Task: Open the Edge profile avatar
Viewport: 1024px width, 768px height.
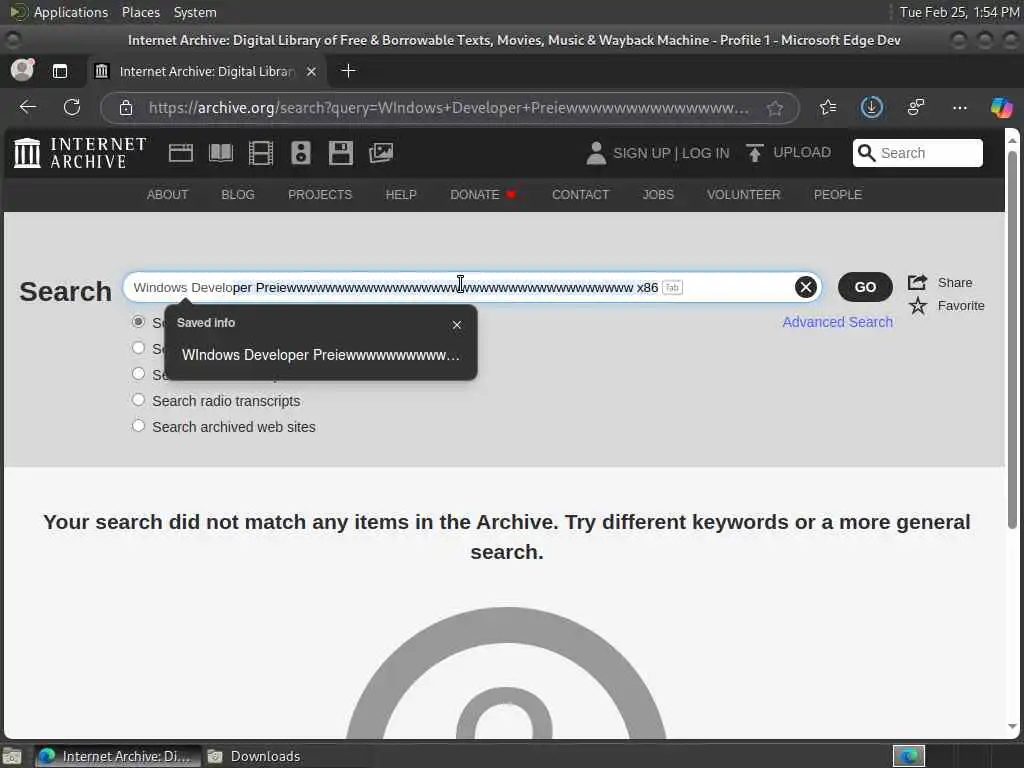Action: point(22,70)
